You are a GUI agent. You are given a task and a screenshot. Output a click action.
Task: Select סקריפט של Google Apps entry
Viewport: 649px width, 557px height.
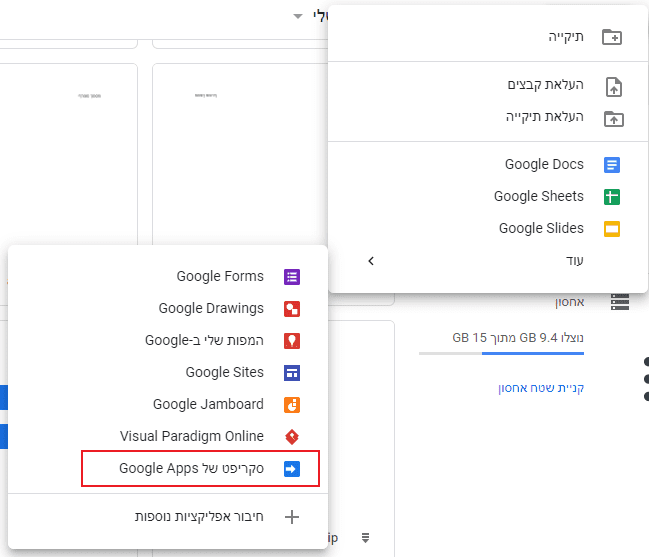coord(168,468)
